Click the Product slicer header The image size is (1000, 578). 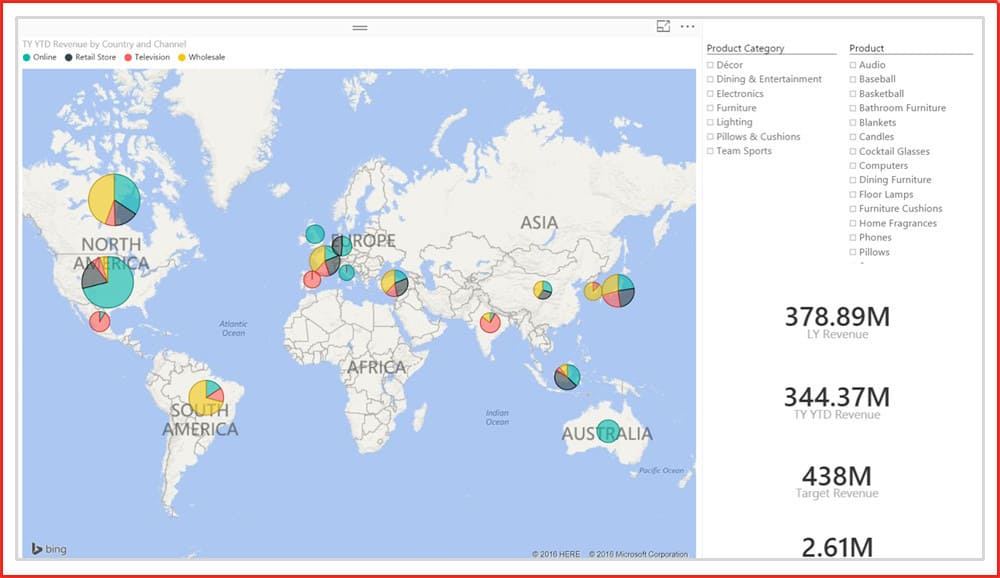(866, 48)
